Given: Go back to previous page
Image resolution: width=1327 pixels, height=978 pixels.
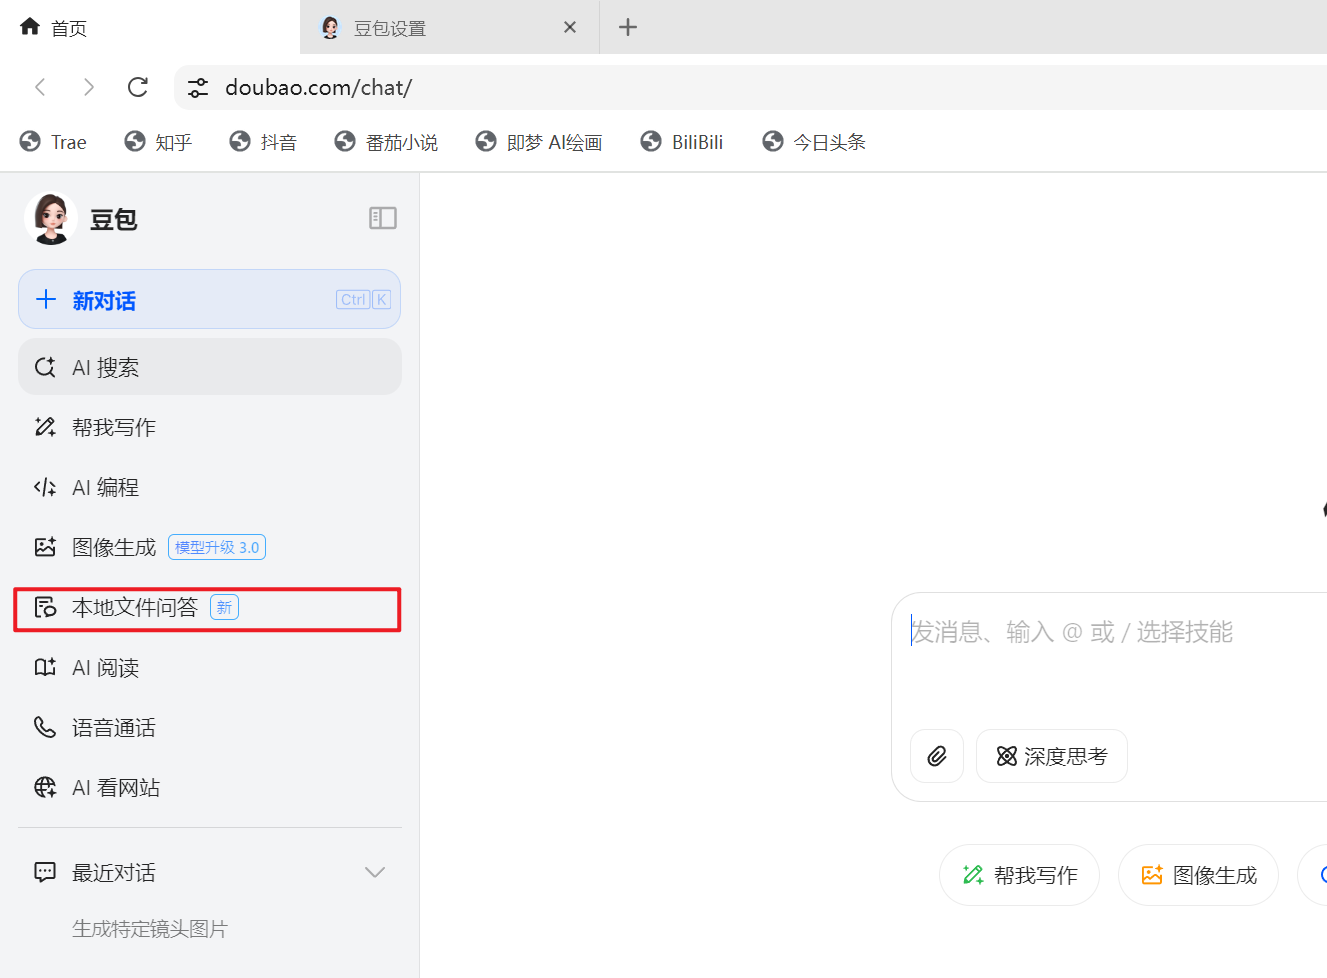Looking at the screenshot, I should 40,87.
